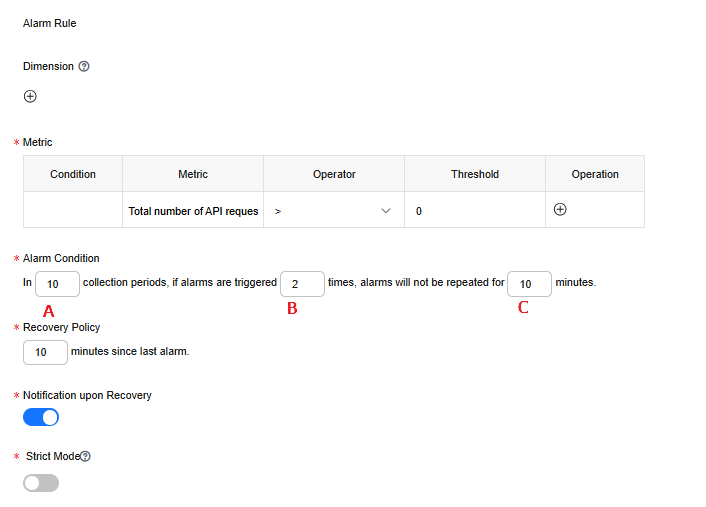706x507 pixels.
Task: Open the Total number of API requests metric selector
Action: [x=193, y=211]
